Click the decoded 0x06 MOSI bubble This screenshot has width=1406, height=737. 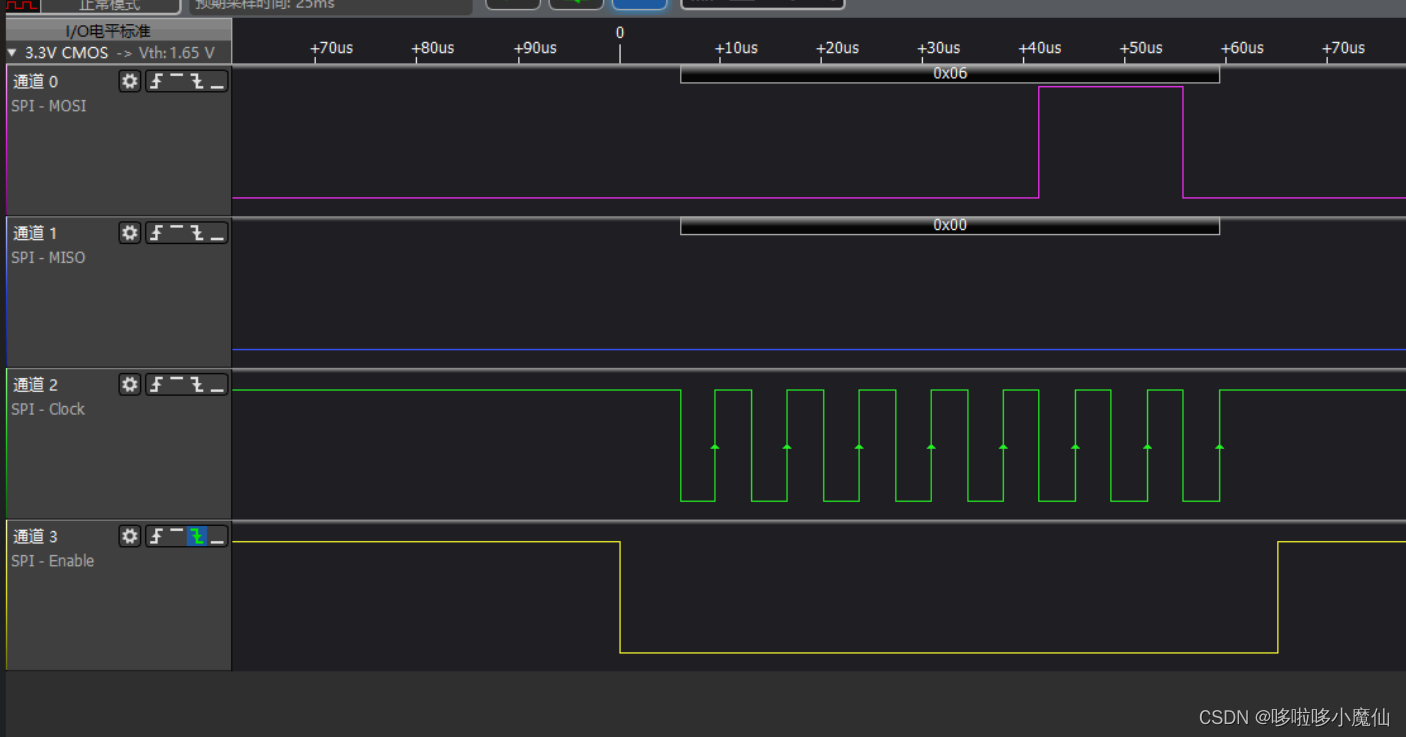pyautogui.click(x=950, y=74)
